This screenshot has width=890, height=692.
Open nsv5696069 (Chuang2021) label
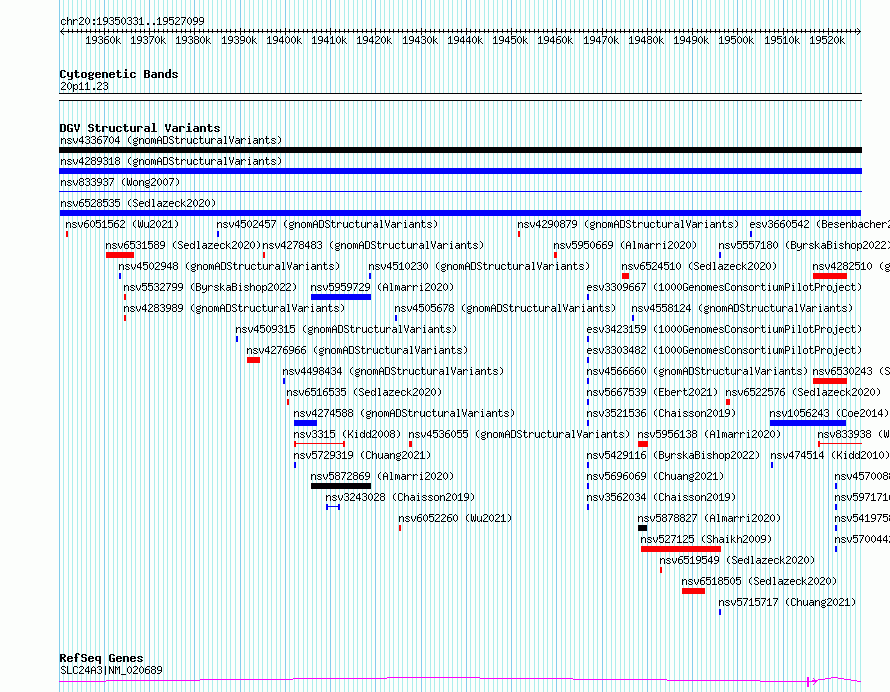point(655,476)
